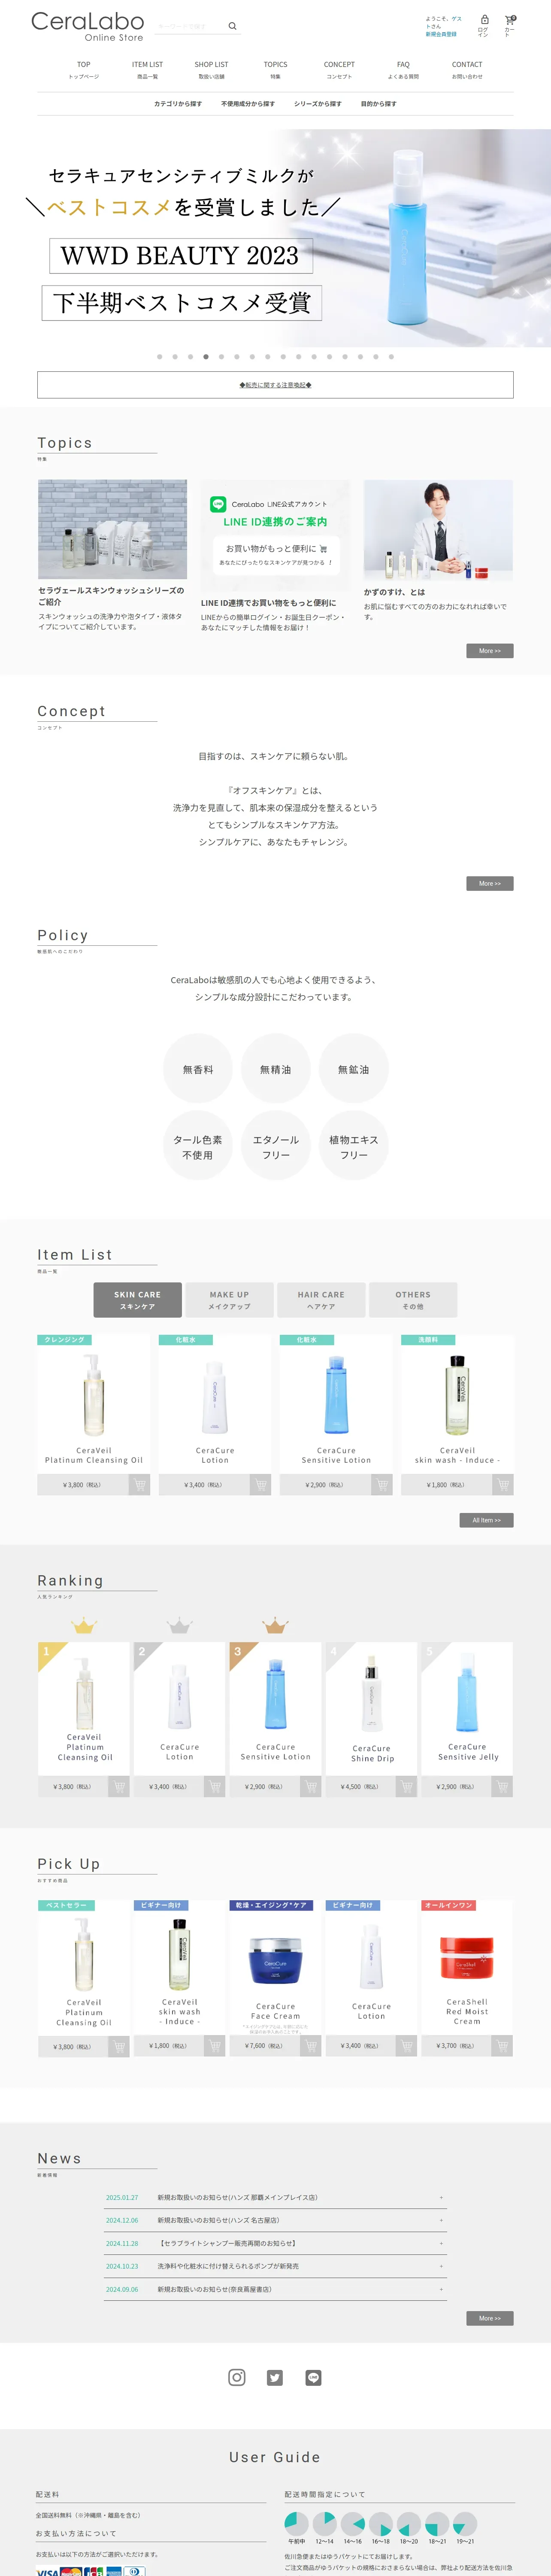The width and height of the screenshot is (551, 2576).
Task: Expand the 2024.11.28 shampoo news entry
Action: pos(275,2243)
